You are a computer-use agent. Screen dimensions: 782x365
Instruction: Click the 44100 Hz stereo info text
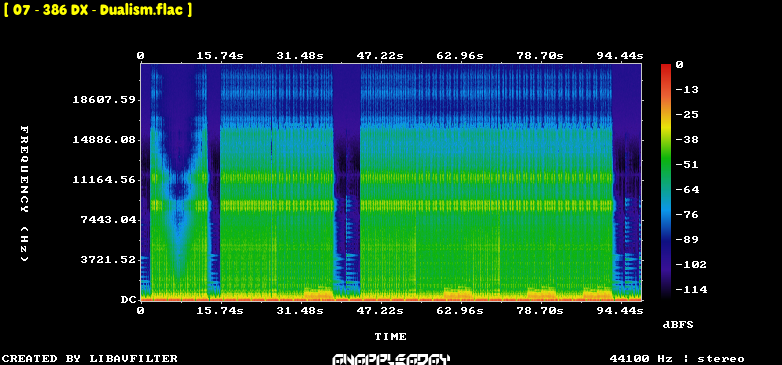tap(677, 359)
